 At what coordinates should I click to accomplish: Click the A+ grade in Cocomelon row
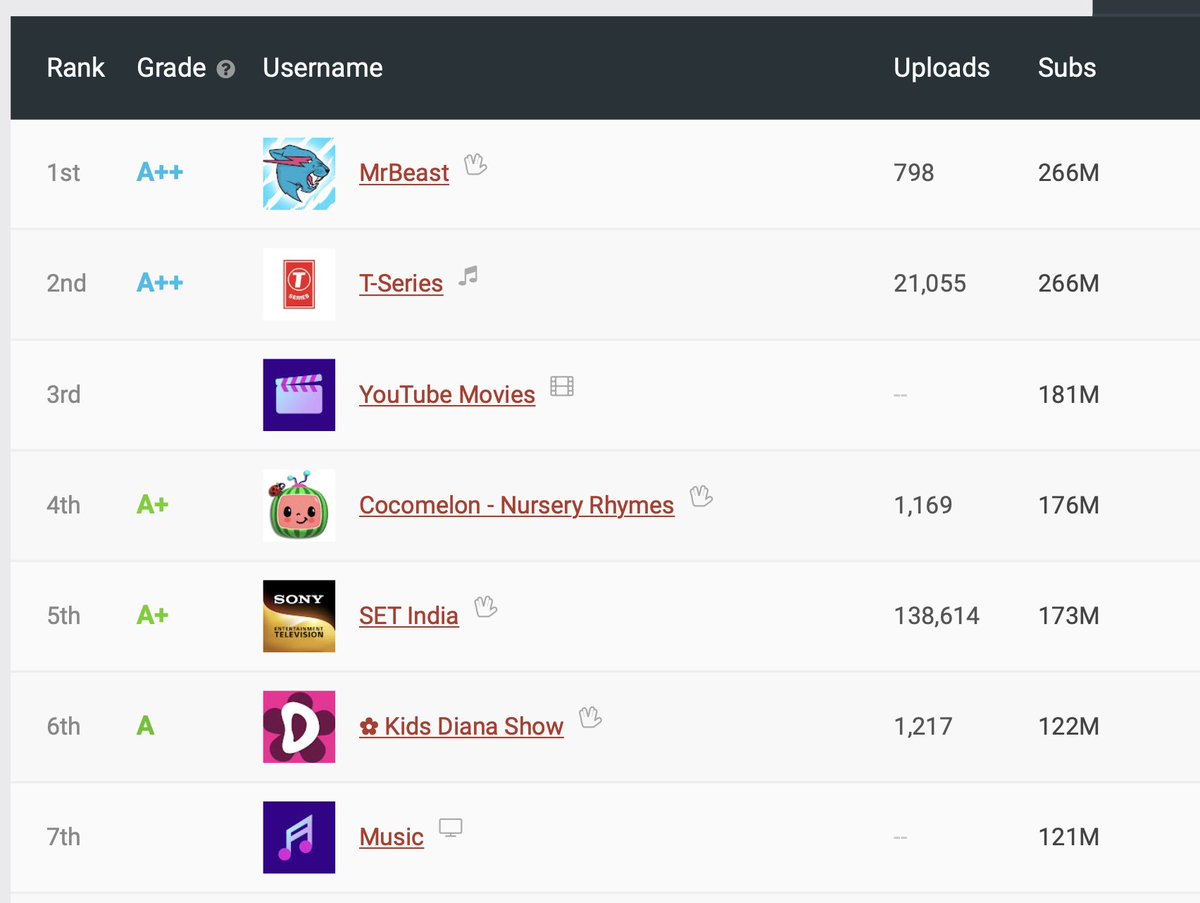pos(152,505)
